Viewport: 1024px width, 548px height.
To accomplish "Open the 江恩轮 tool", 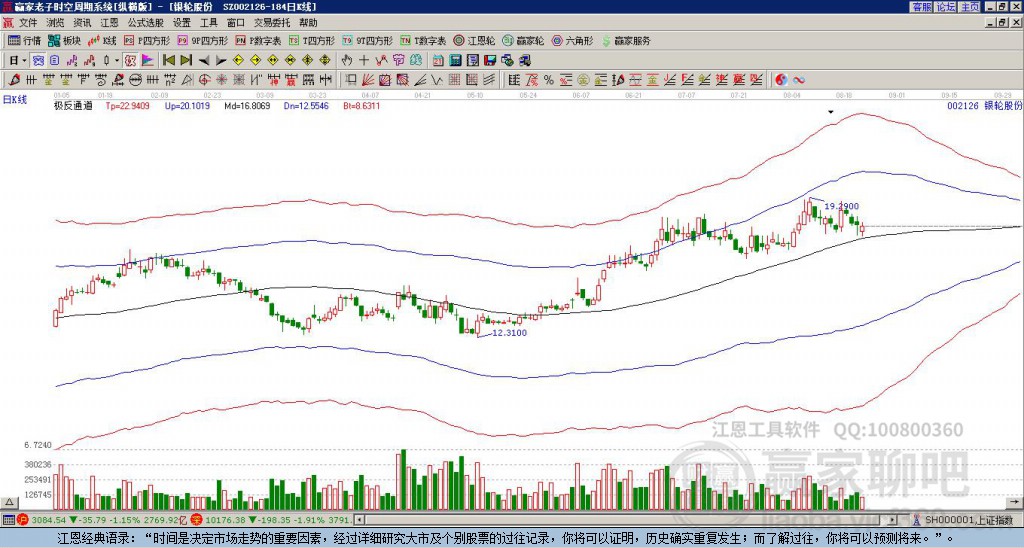I will coord(474,40).
